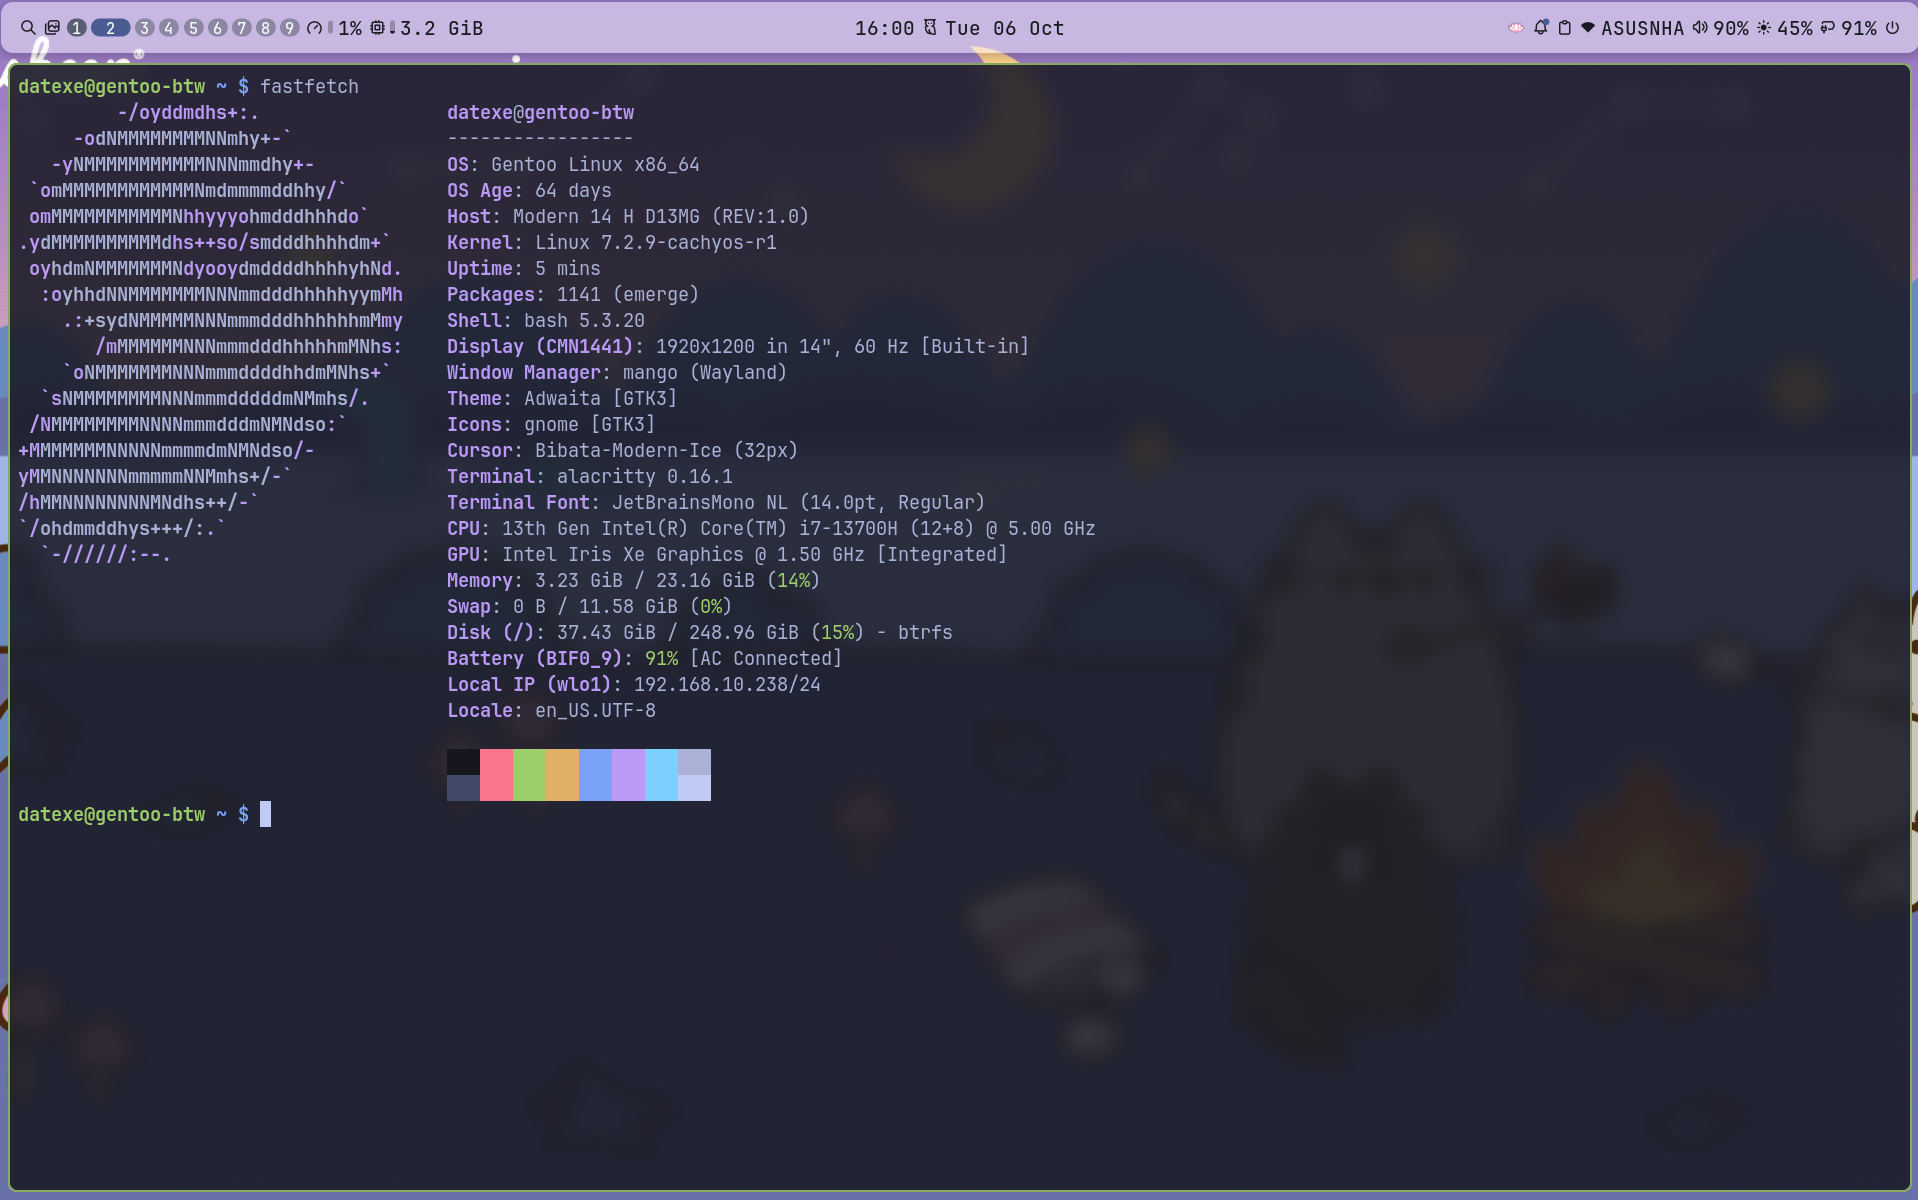Click the Kernel line Linux 7.2.9-cachyos-r1
The image size is (1918, 1200).
[x=612, y=242]
